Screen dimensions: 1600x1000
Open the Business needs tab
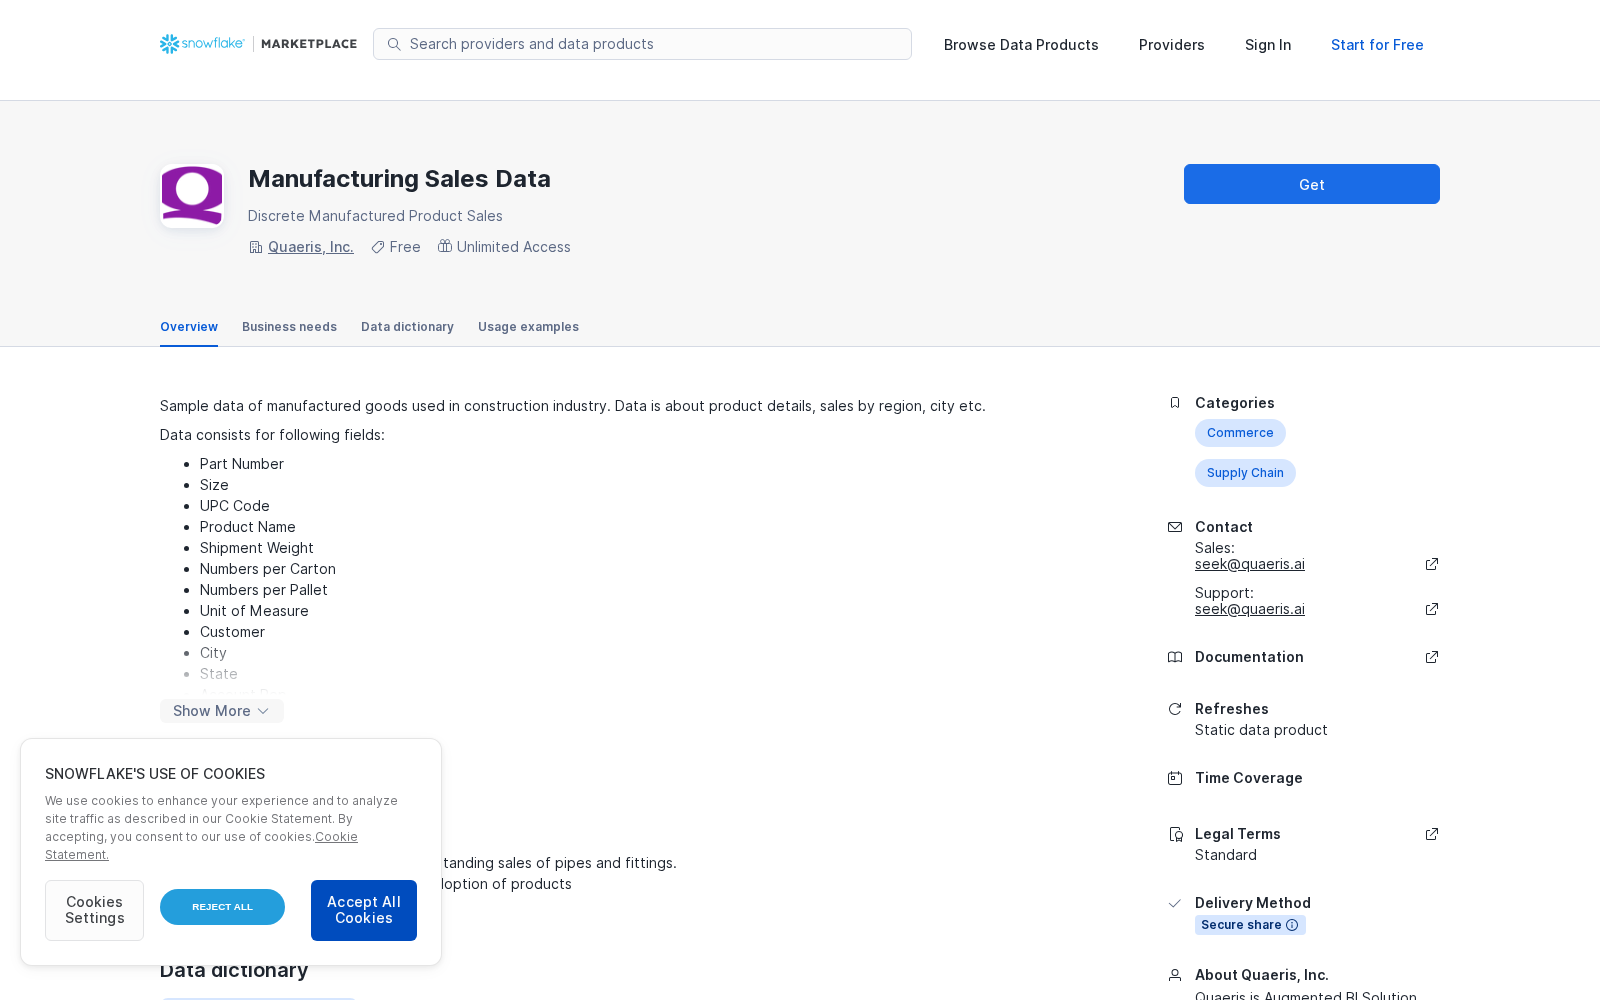click(289, 327)
